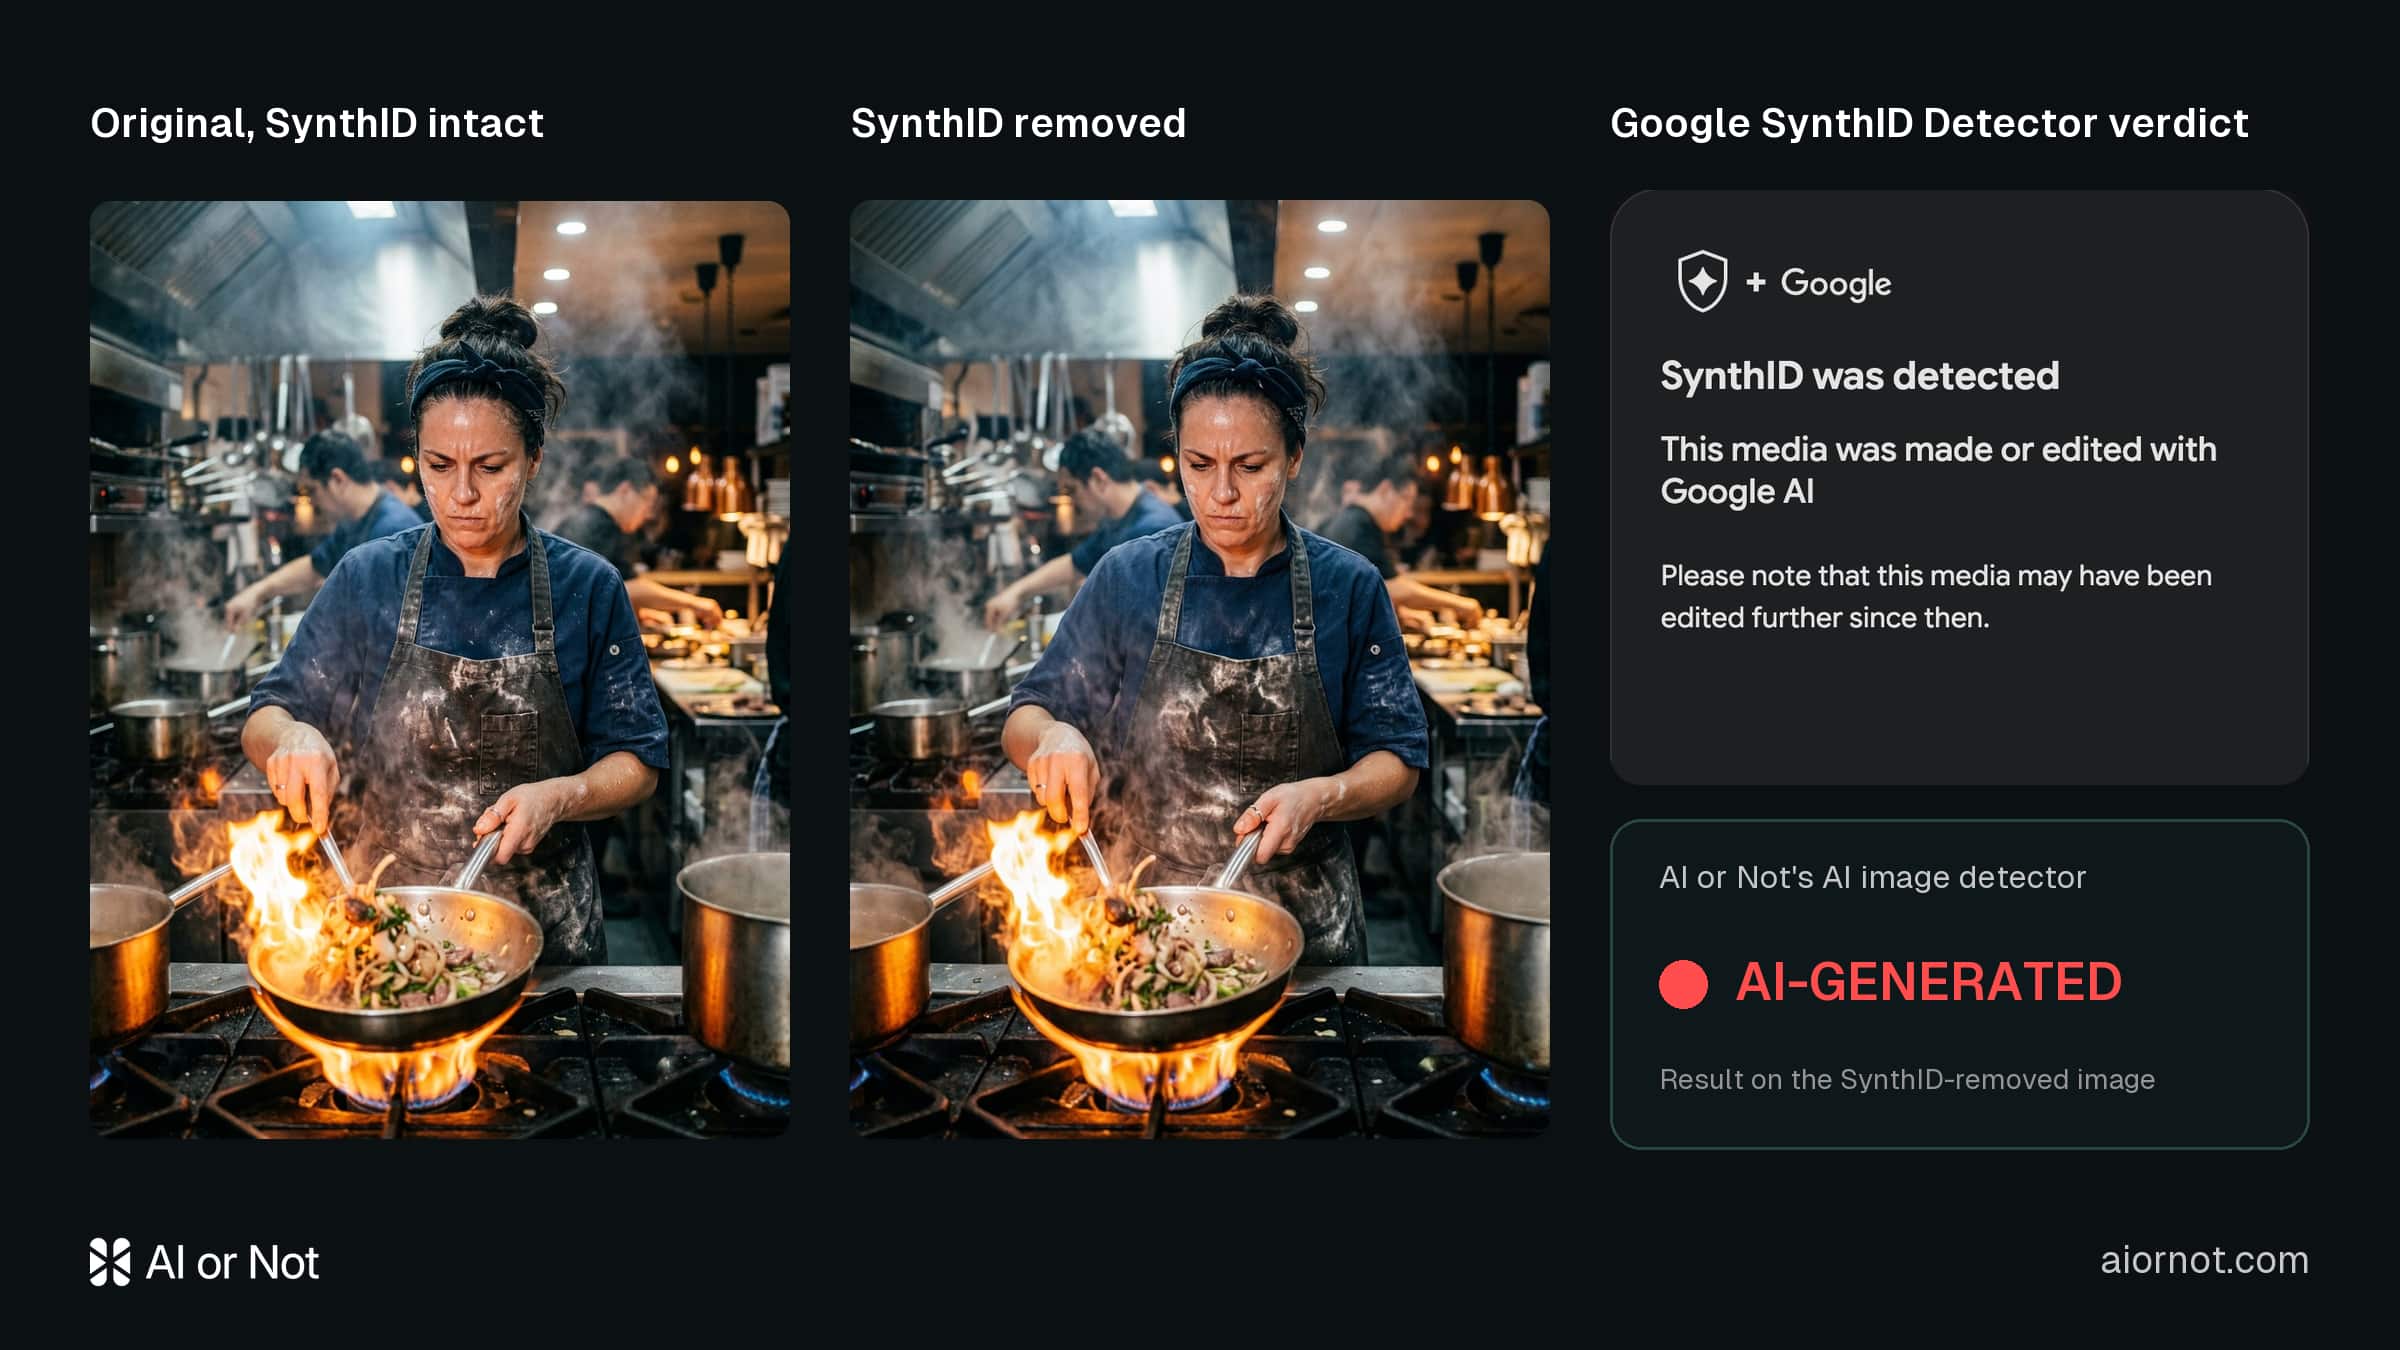2400x1350 pixels.
Task: Open the SynthID removed image
Action: coord(1200,669)
